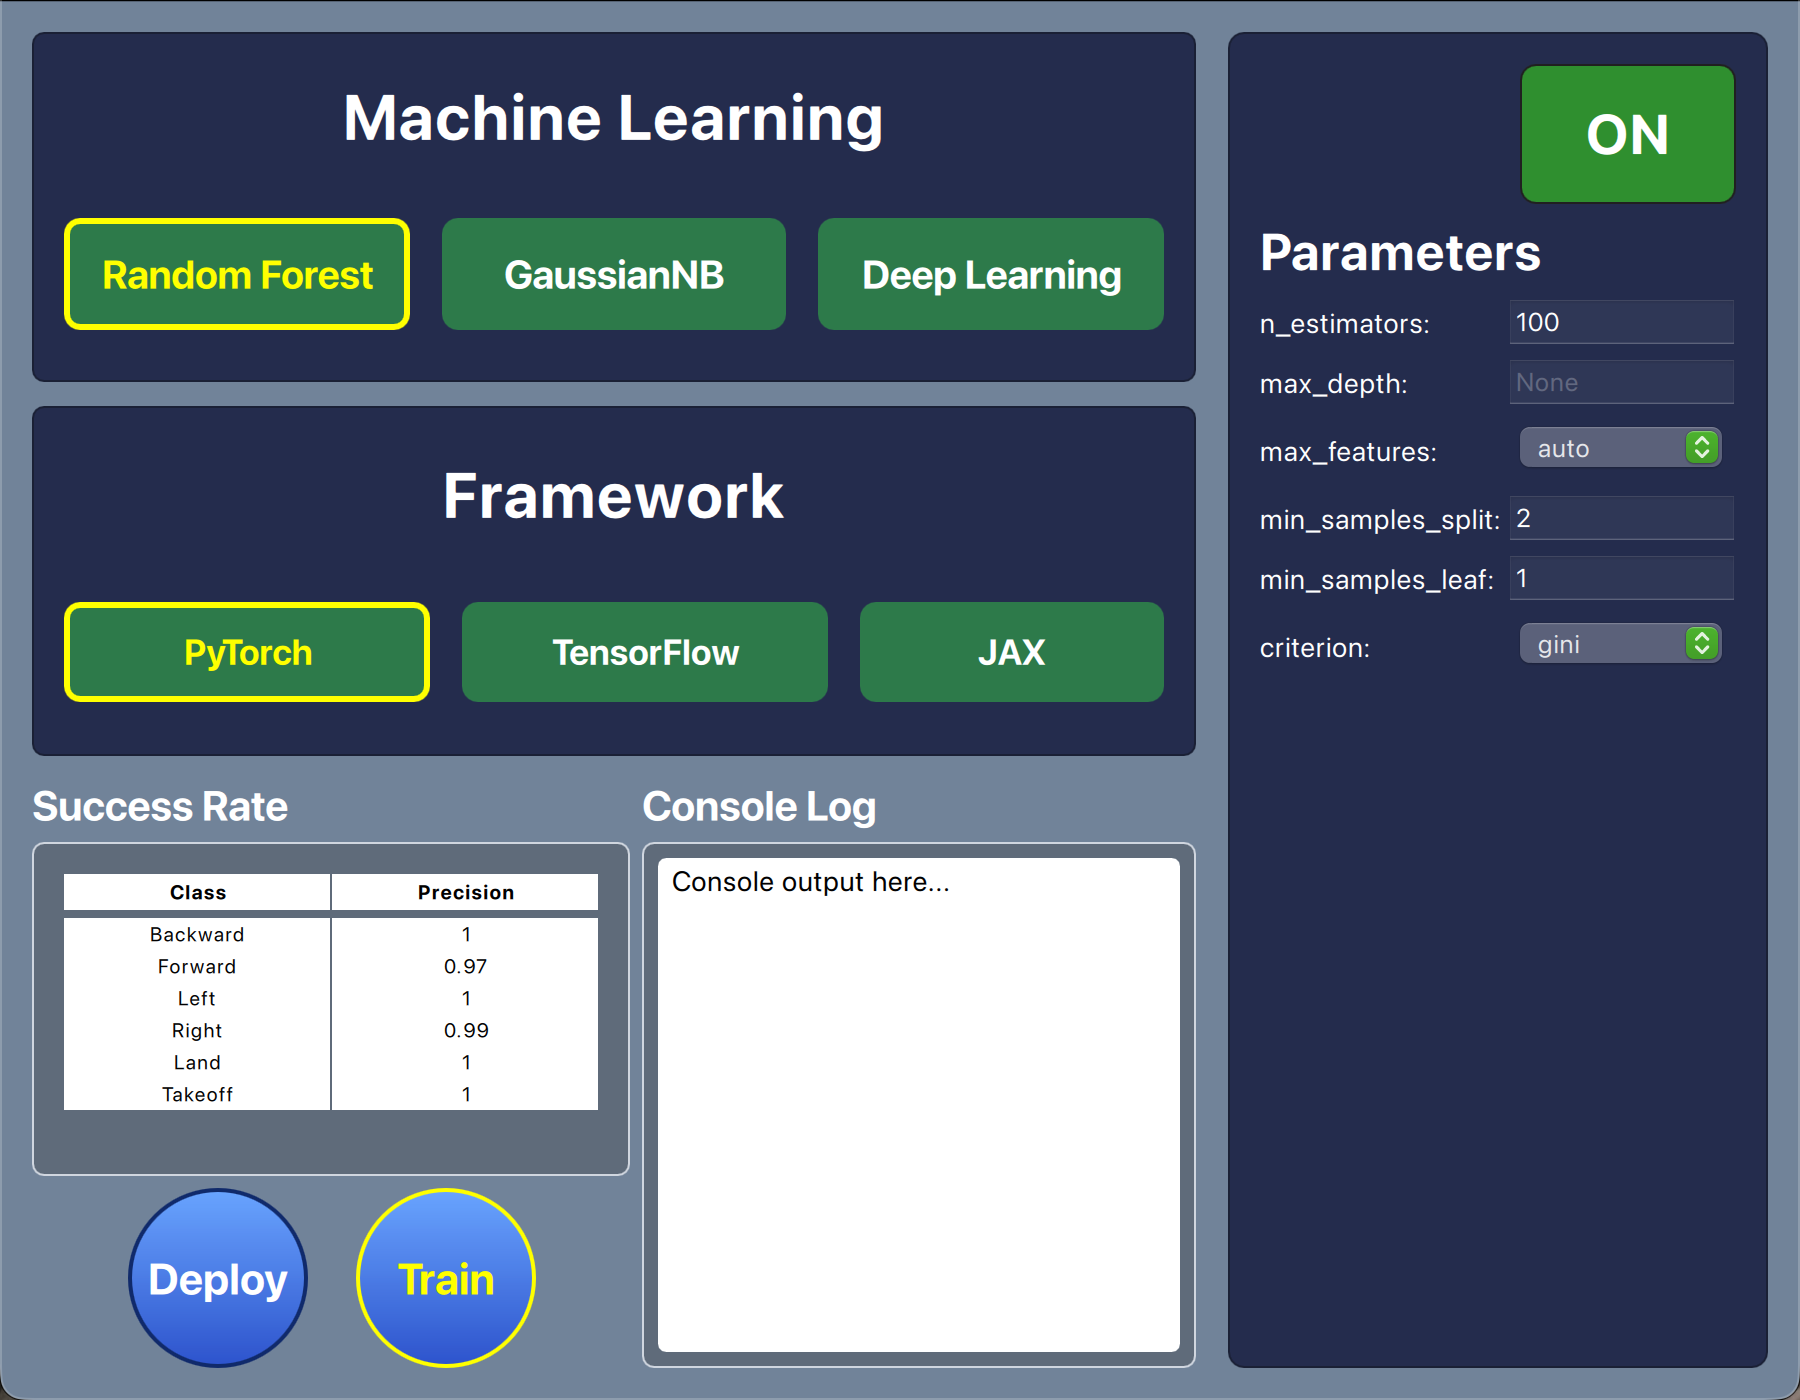Choose the GaussianNB model

tap(614, 274)
